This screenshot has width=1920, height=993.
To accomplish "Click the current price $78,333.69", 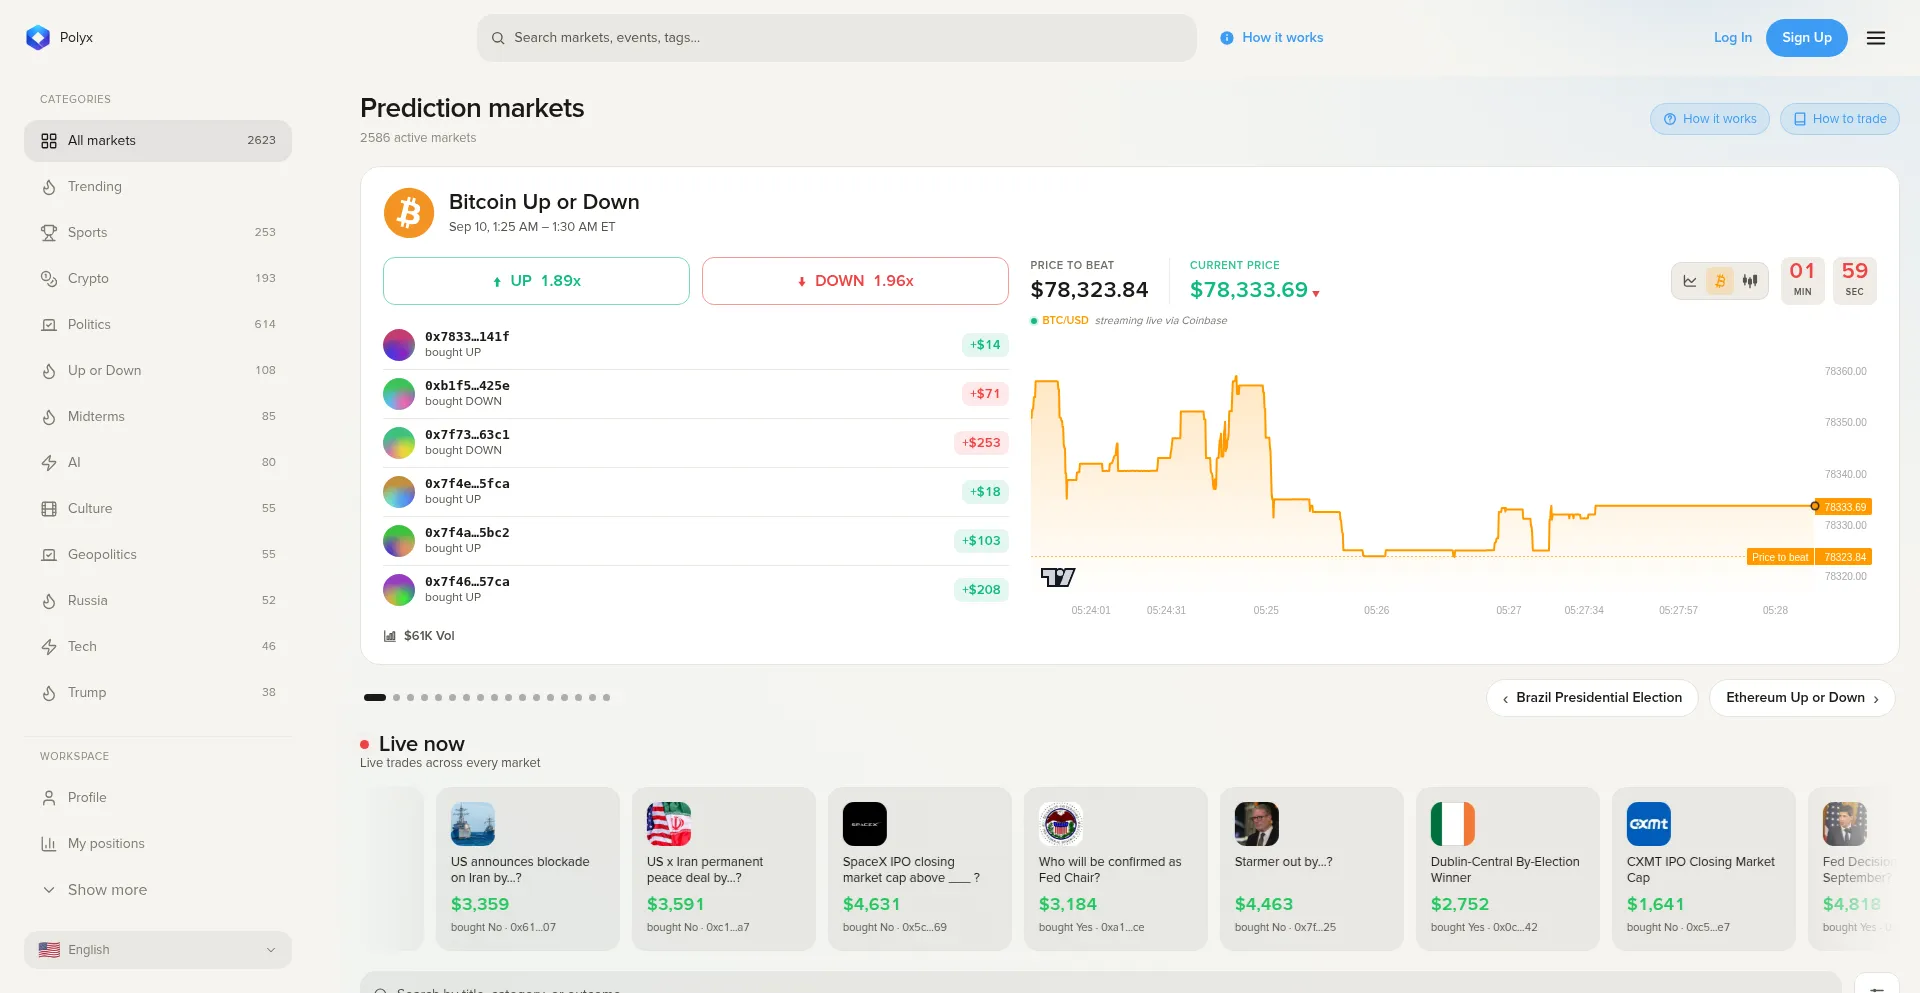I will pos(1249,290).
